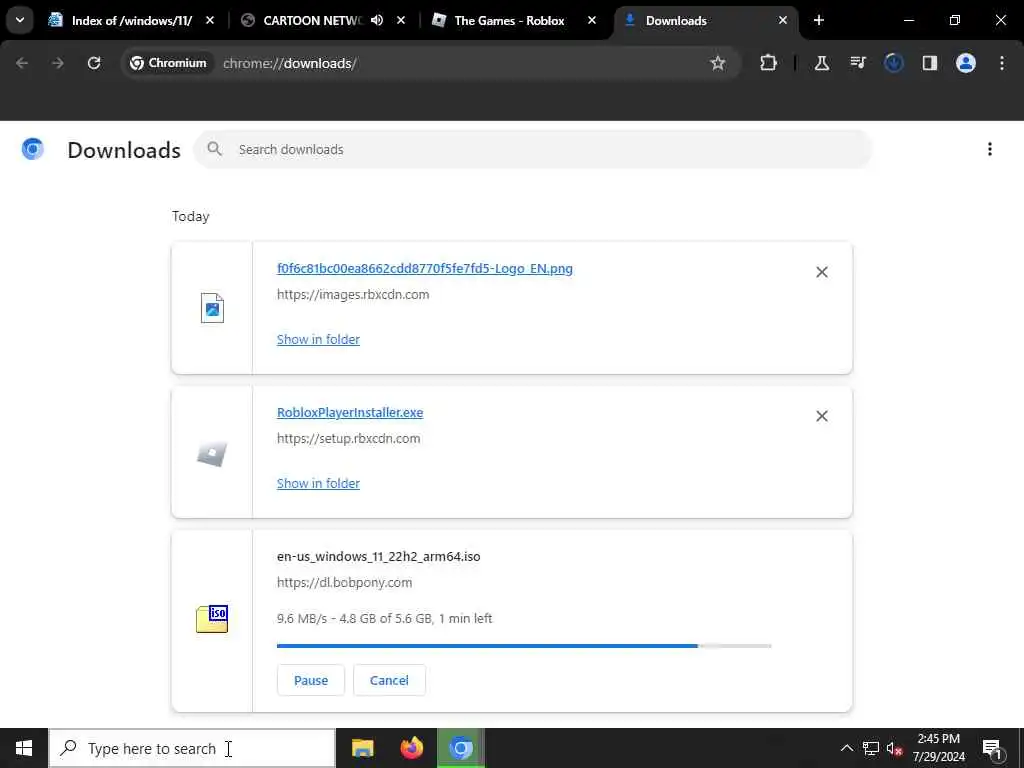This screenshot has width=1024, height=768.
Task: Click the Roblox installer file icon
Action: (212, 453)
